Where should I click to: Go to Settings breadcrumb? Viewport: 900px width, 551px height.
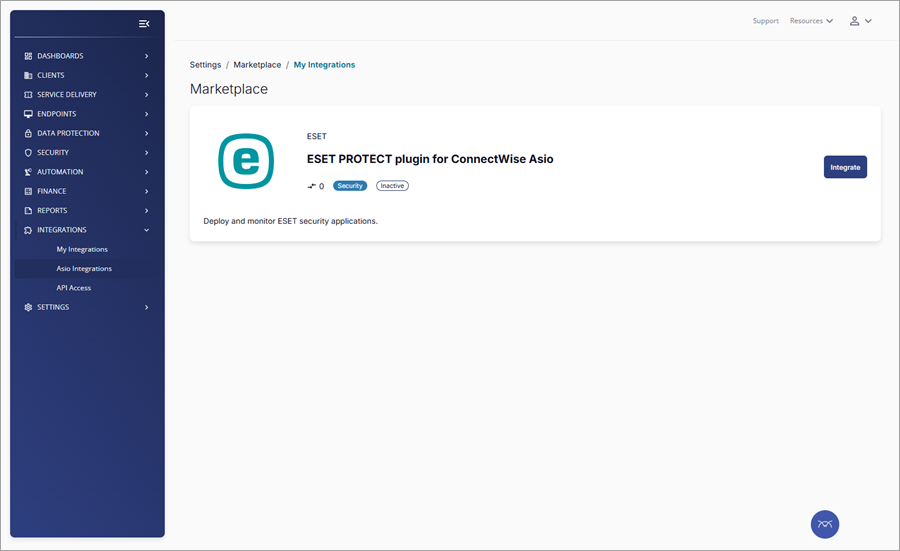pos(205,65)
